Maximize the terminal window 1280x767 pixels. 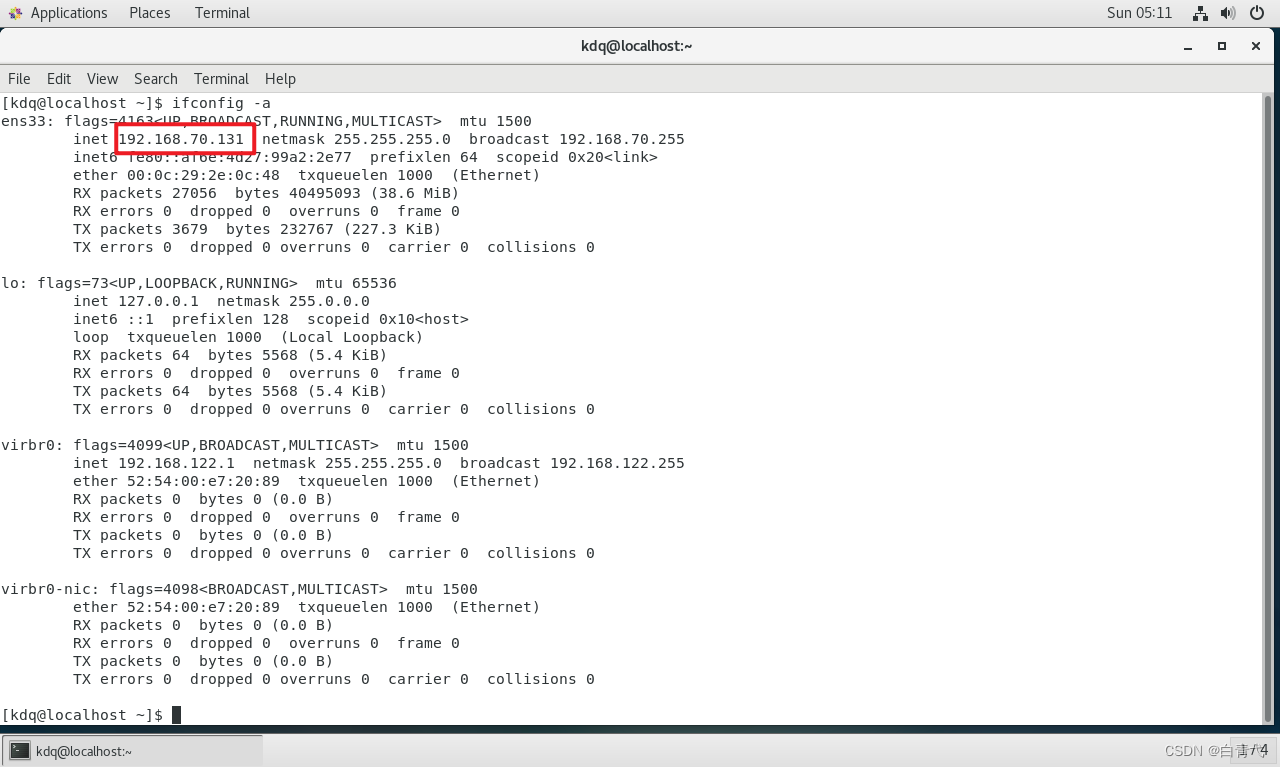1221,46
